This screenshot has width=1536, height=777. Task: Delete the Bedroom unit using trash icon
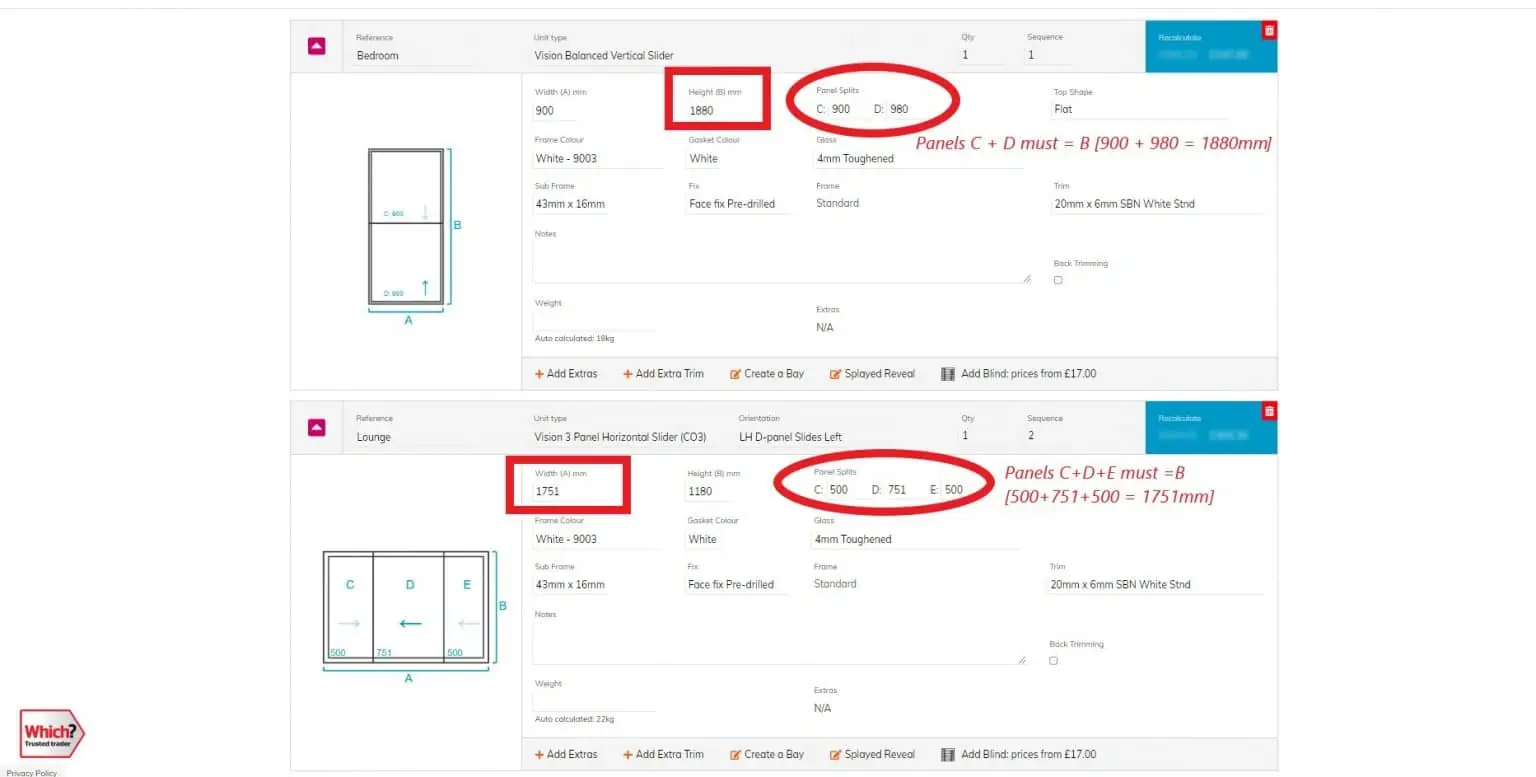click(1269, 31)
